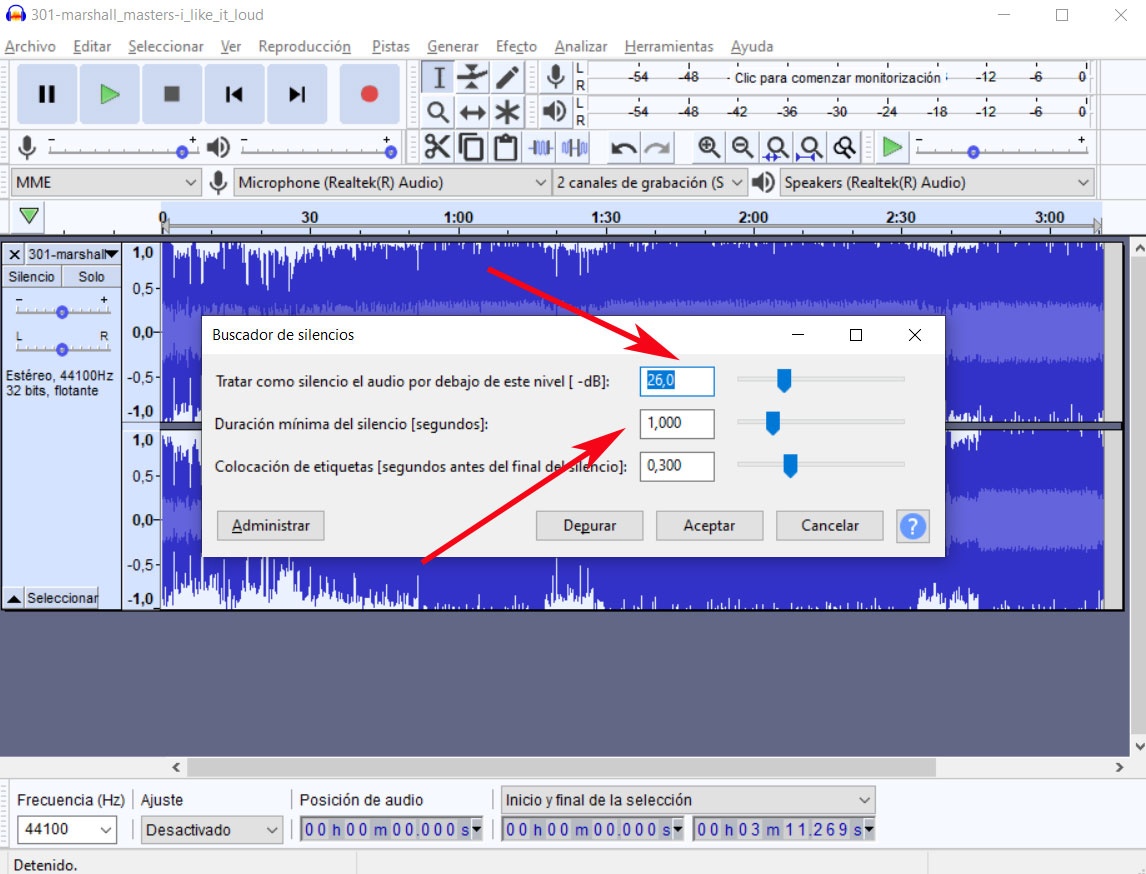Select the Draw pencil tool

point(507,77)
